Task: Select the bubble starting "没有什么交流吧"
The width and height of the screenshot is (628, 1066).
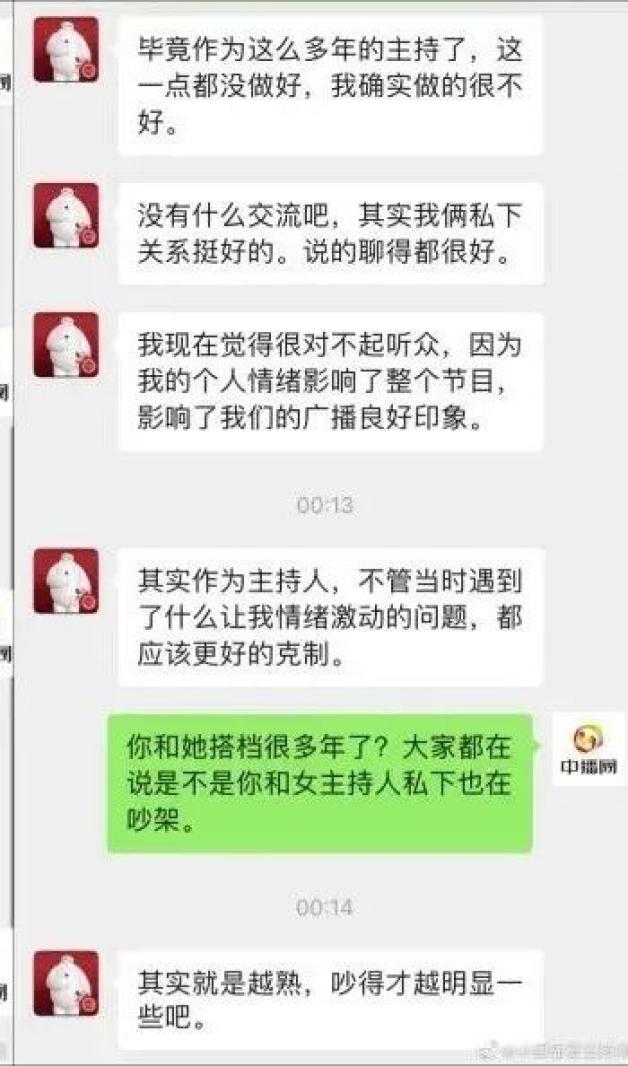Action: 330,233
